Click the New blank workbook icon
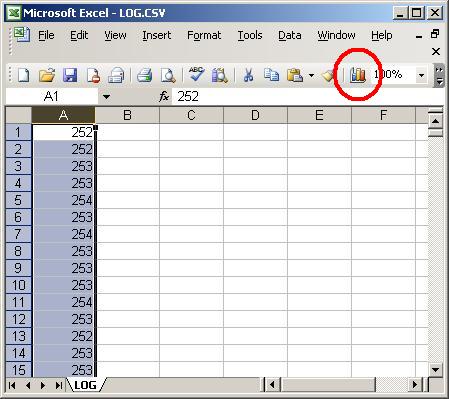449x399 pixels. point(23,75)
